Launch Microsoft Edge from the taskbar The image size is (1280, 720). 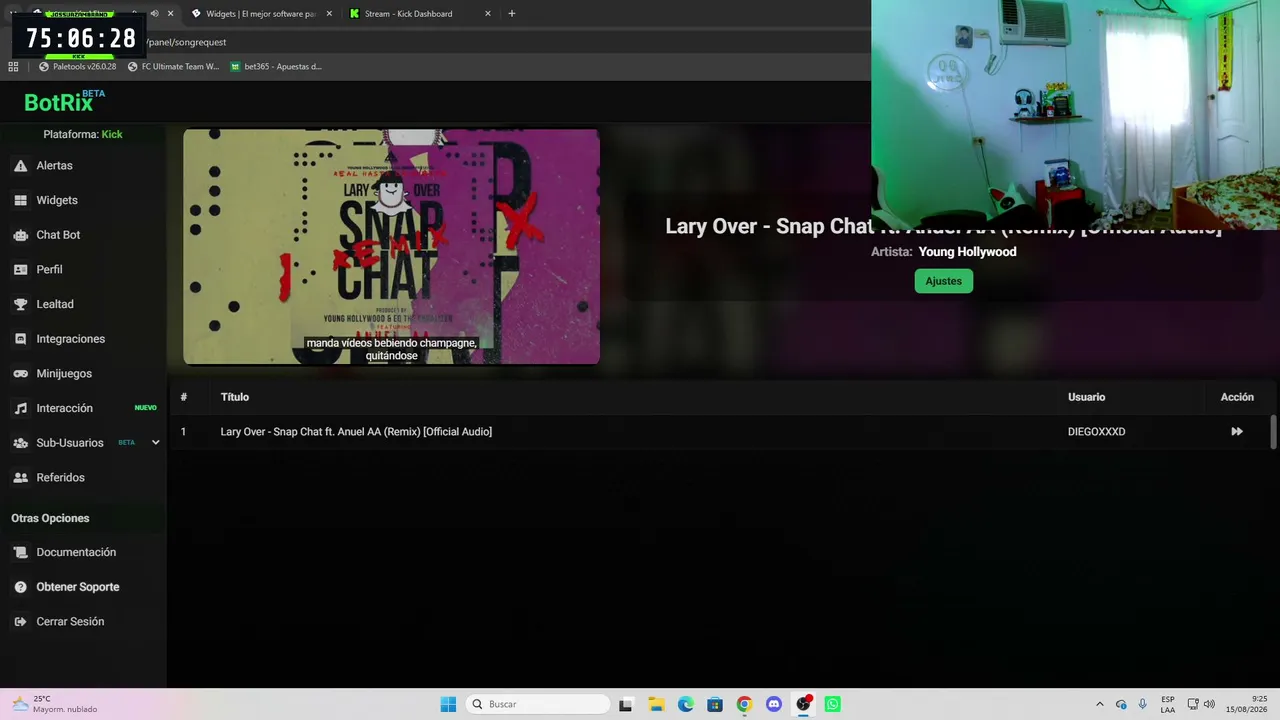tap(685, 704)
